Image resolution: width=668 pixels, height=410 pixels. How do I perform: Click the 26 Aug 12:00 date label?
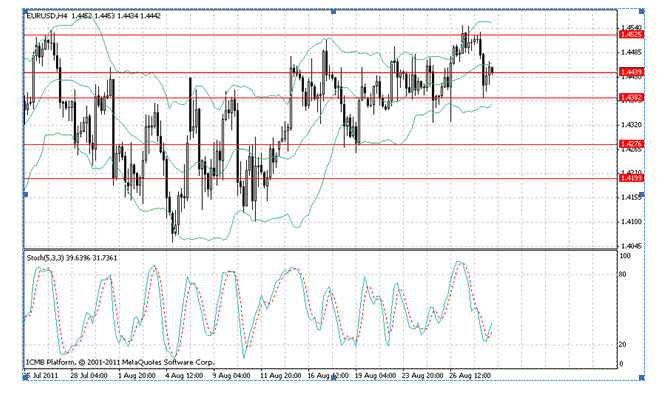470,375
